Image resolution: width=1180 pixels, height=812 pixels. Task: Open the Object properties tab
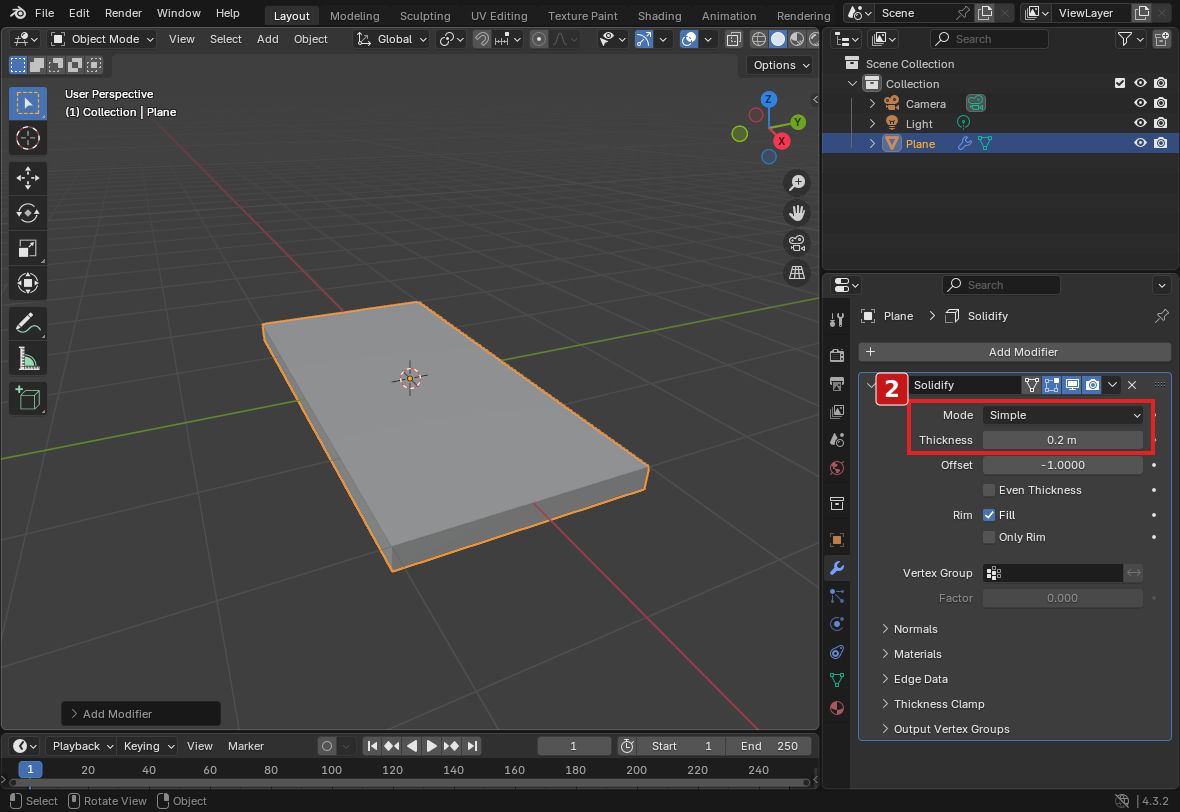[837, 540]
